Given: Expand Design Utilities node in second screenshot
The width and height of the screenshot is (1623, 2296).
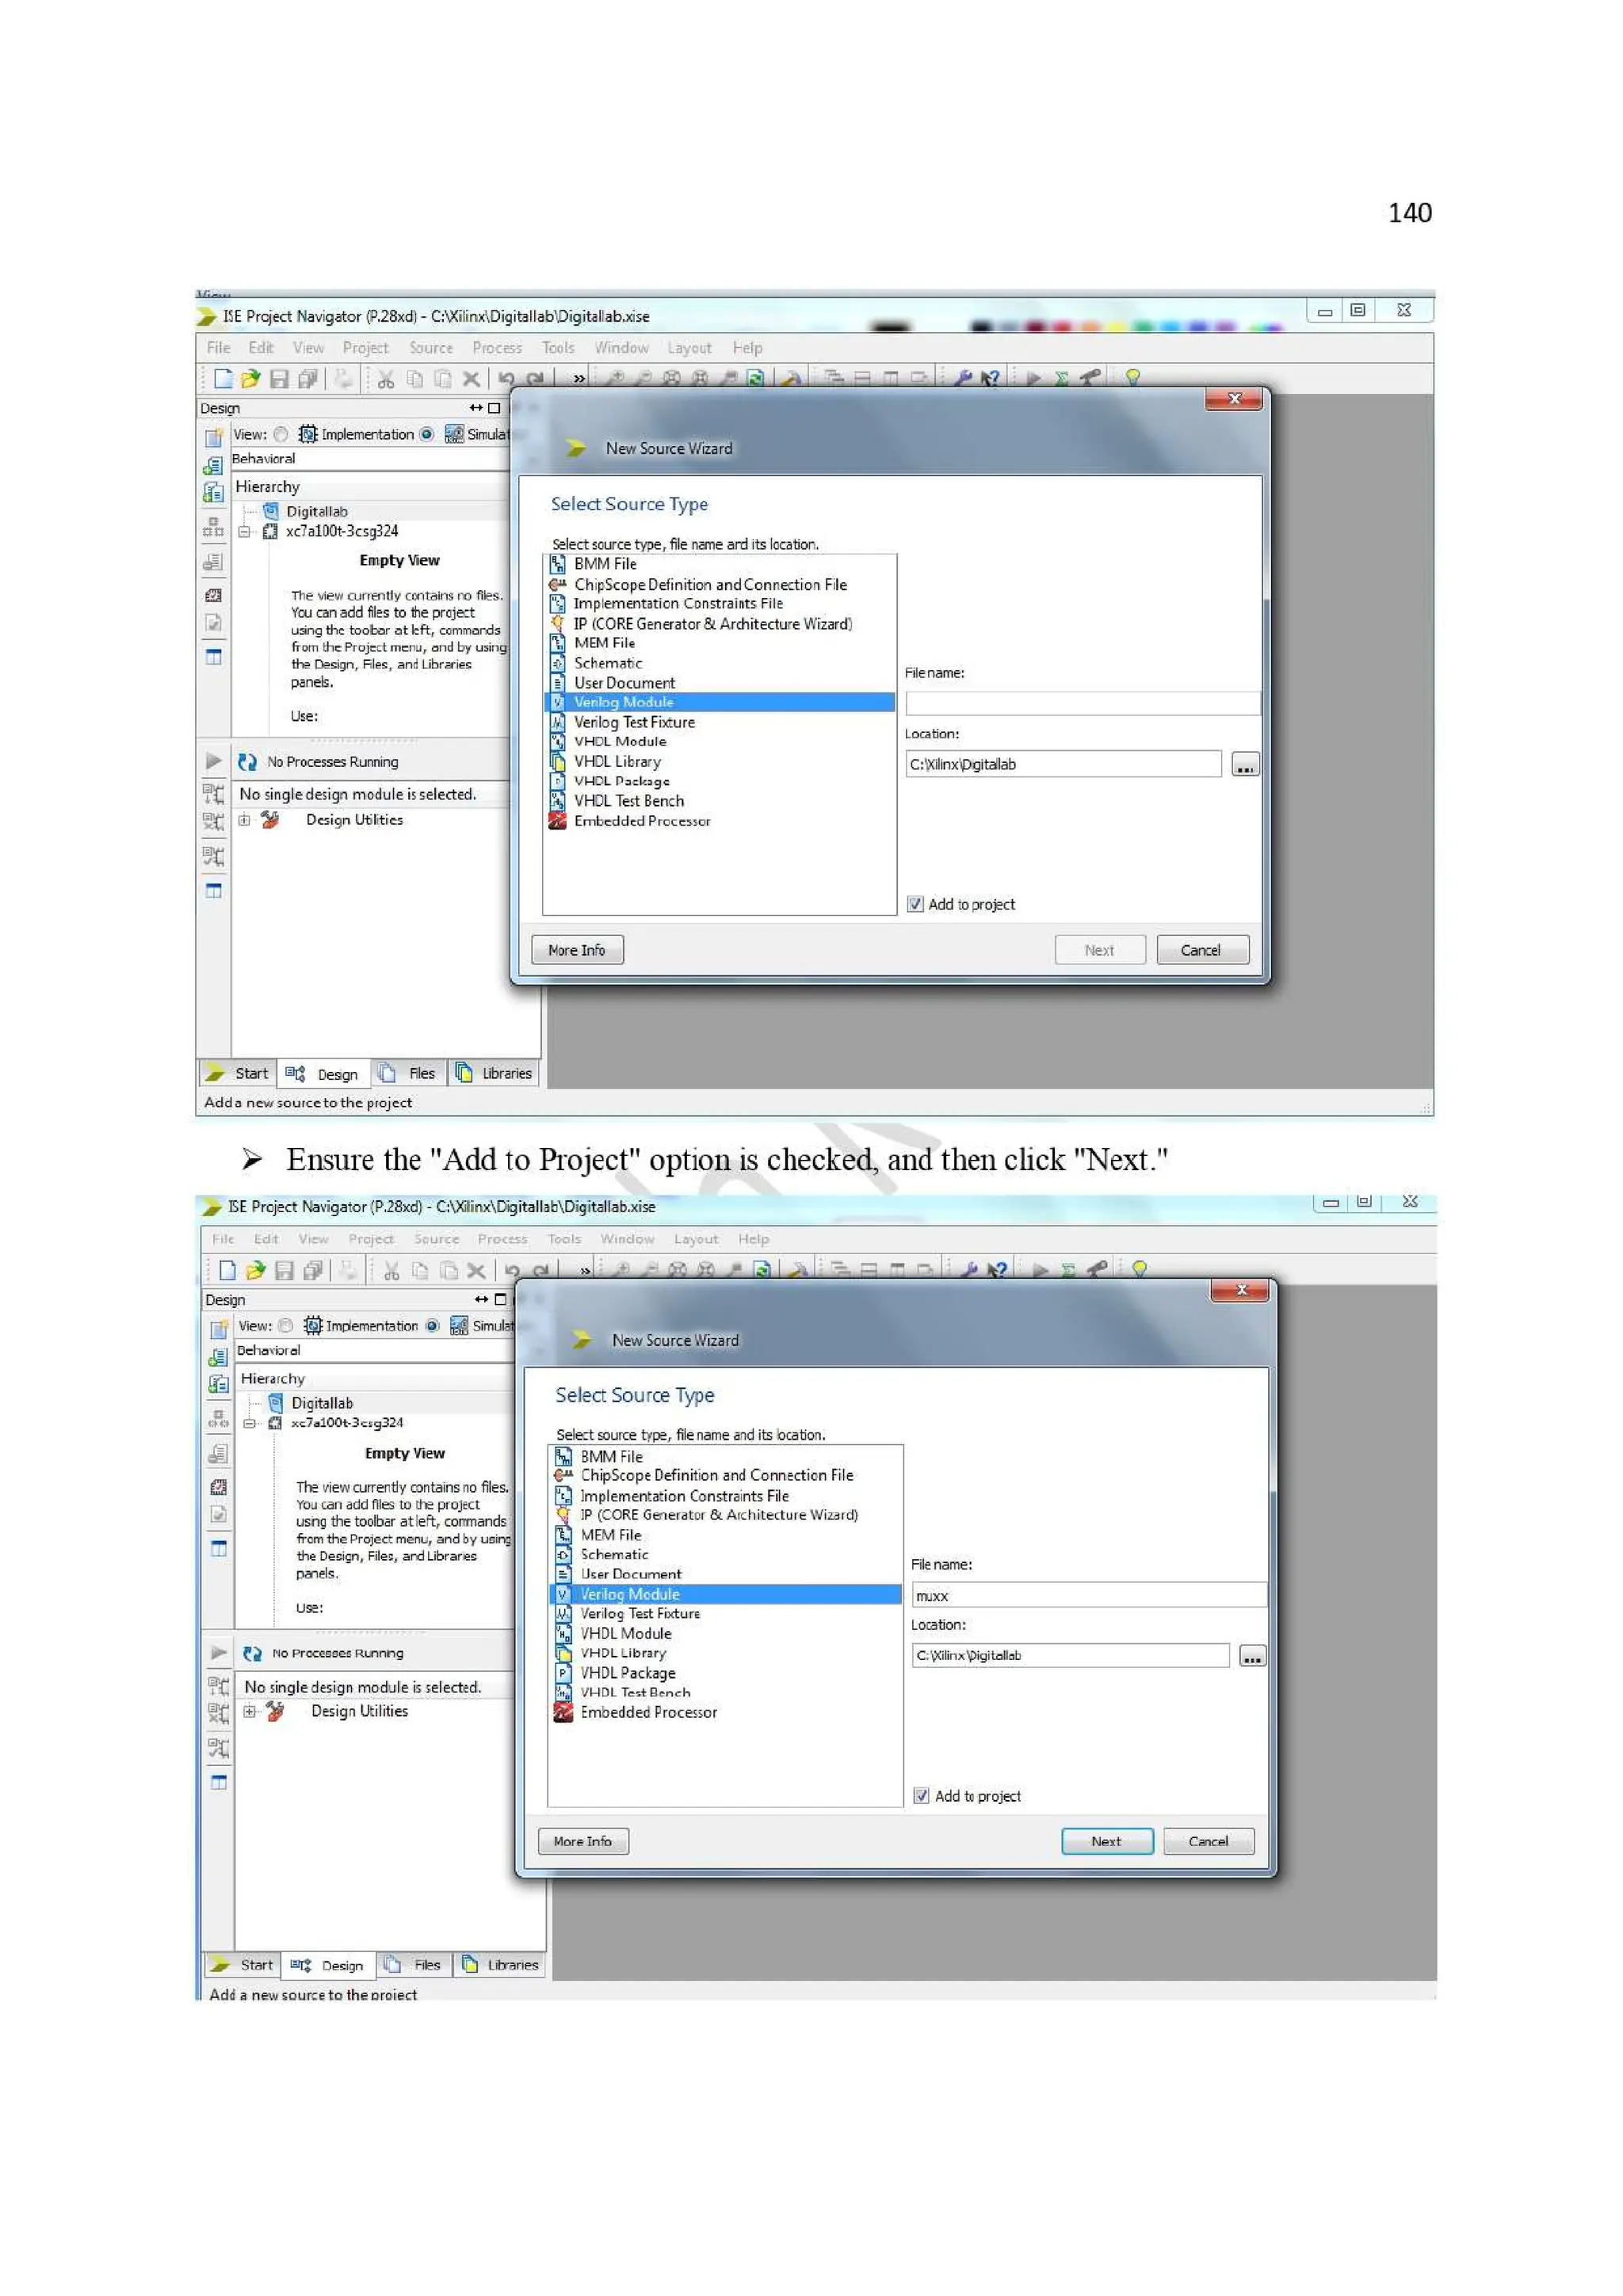Looking at the screenshot, I should click(x=249, y=1711).
